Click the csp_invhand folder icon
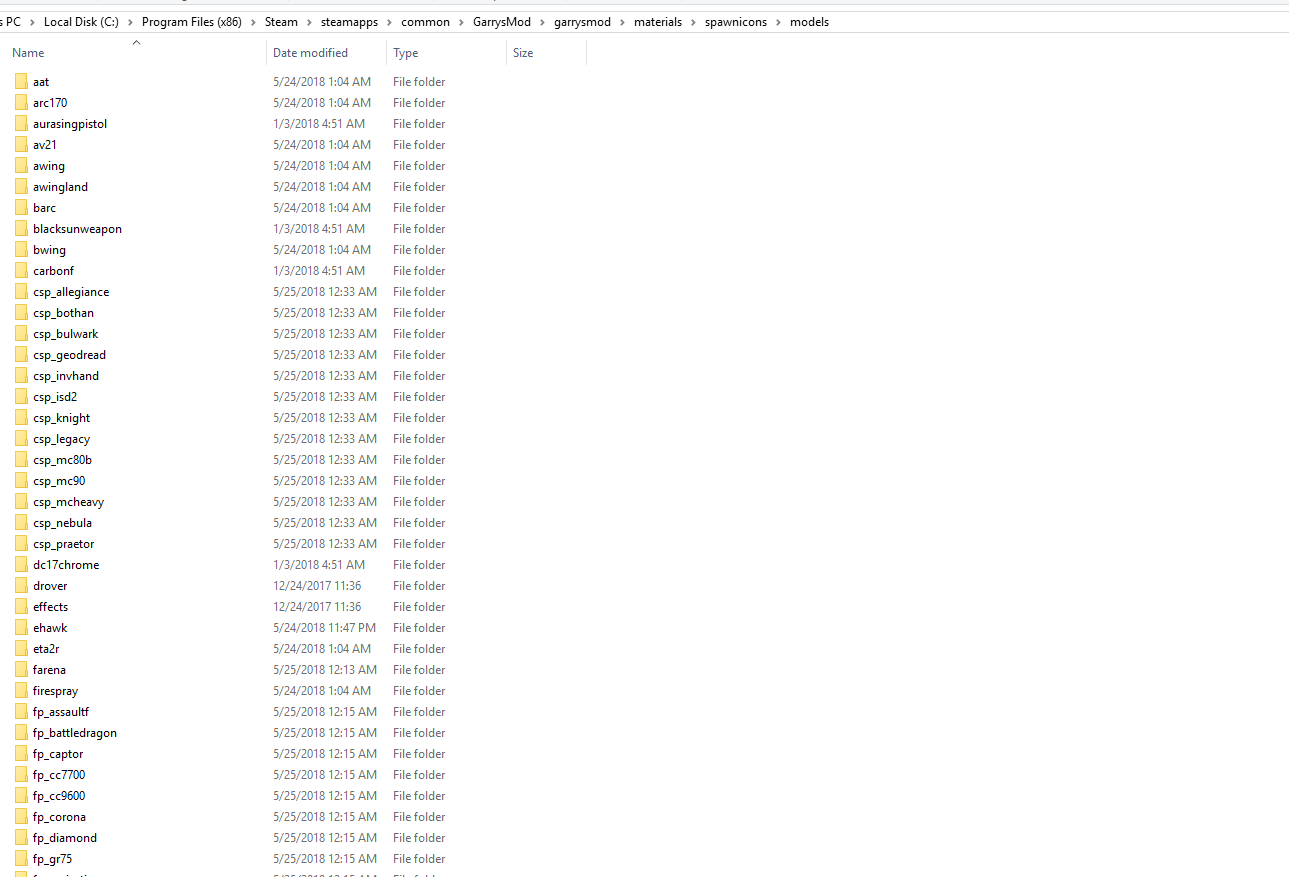Screen dimensions: 1289x877 pyautogui.click(x=22, y=376)
